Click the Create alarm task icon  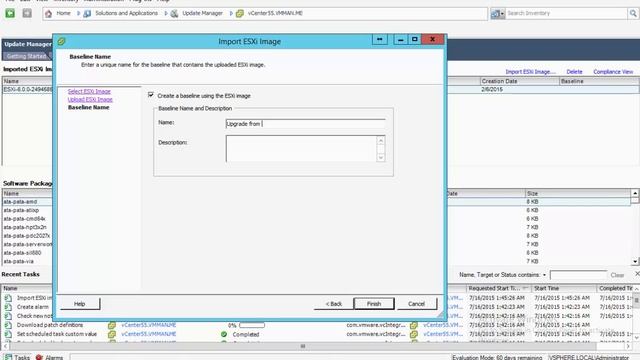(x=8, y=307)
